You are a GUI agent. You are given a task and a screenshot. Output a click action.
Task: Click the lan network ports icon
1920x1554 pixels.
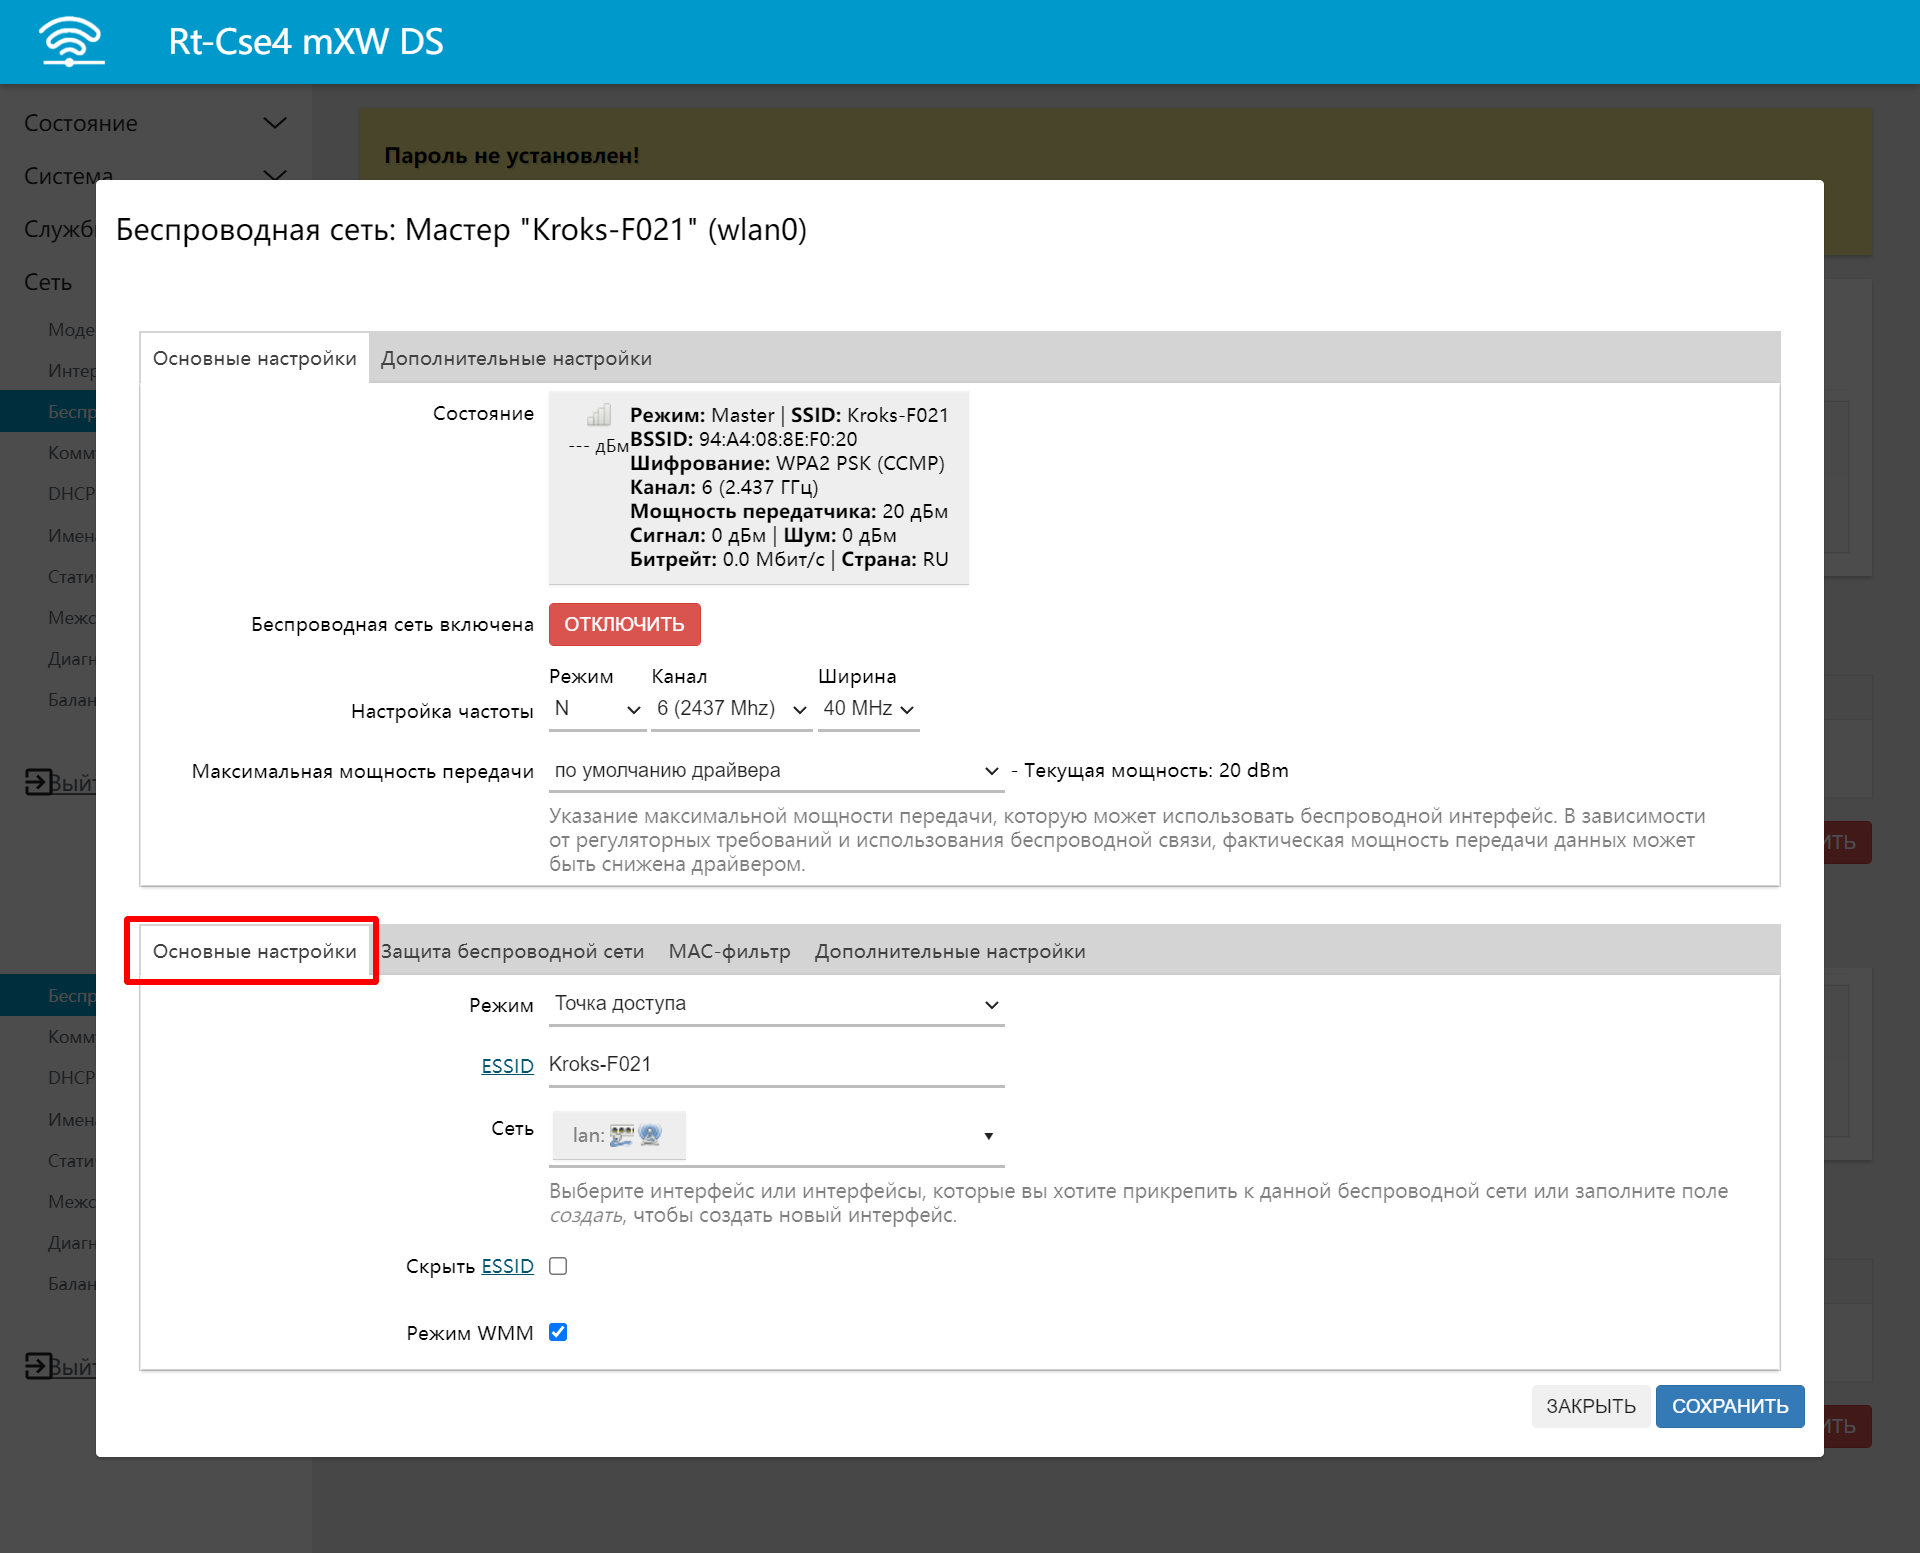[x=622, y=1135]
